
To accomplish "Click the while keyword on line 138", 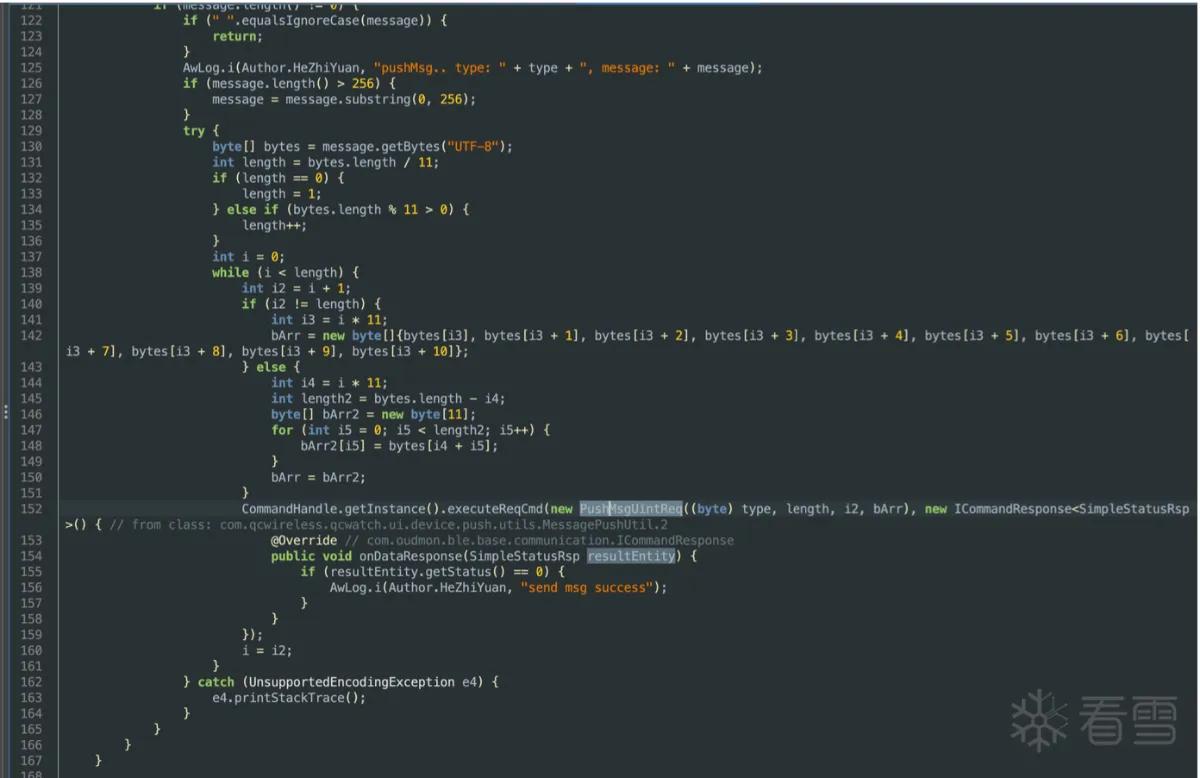I will tap(230, 272).
